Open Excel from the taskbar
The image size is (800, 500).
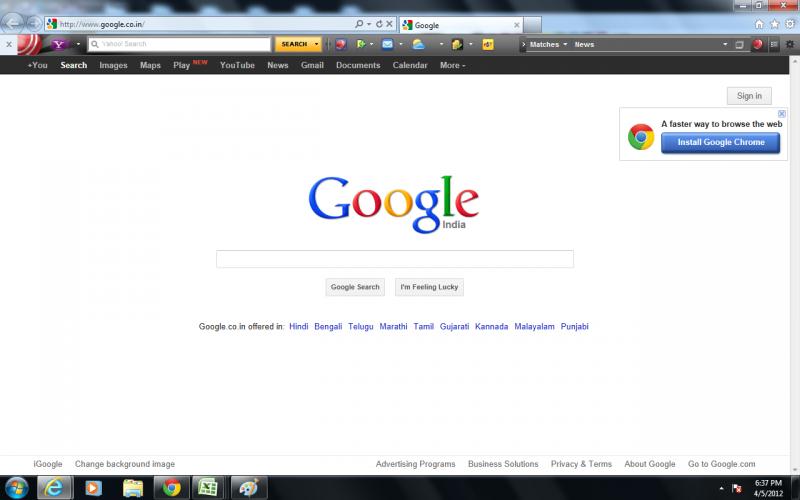tap(208, 488)
